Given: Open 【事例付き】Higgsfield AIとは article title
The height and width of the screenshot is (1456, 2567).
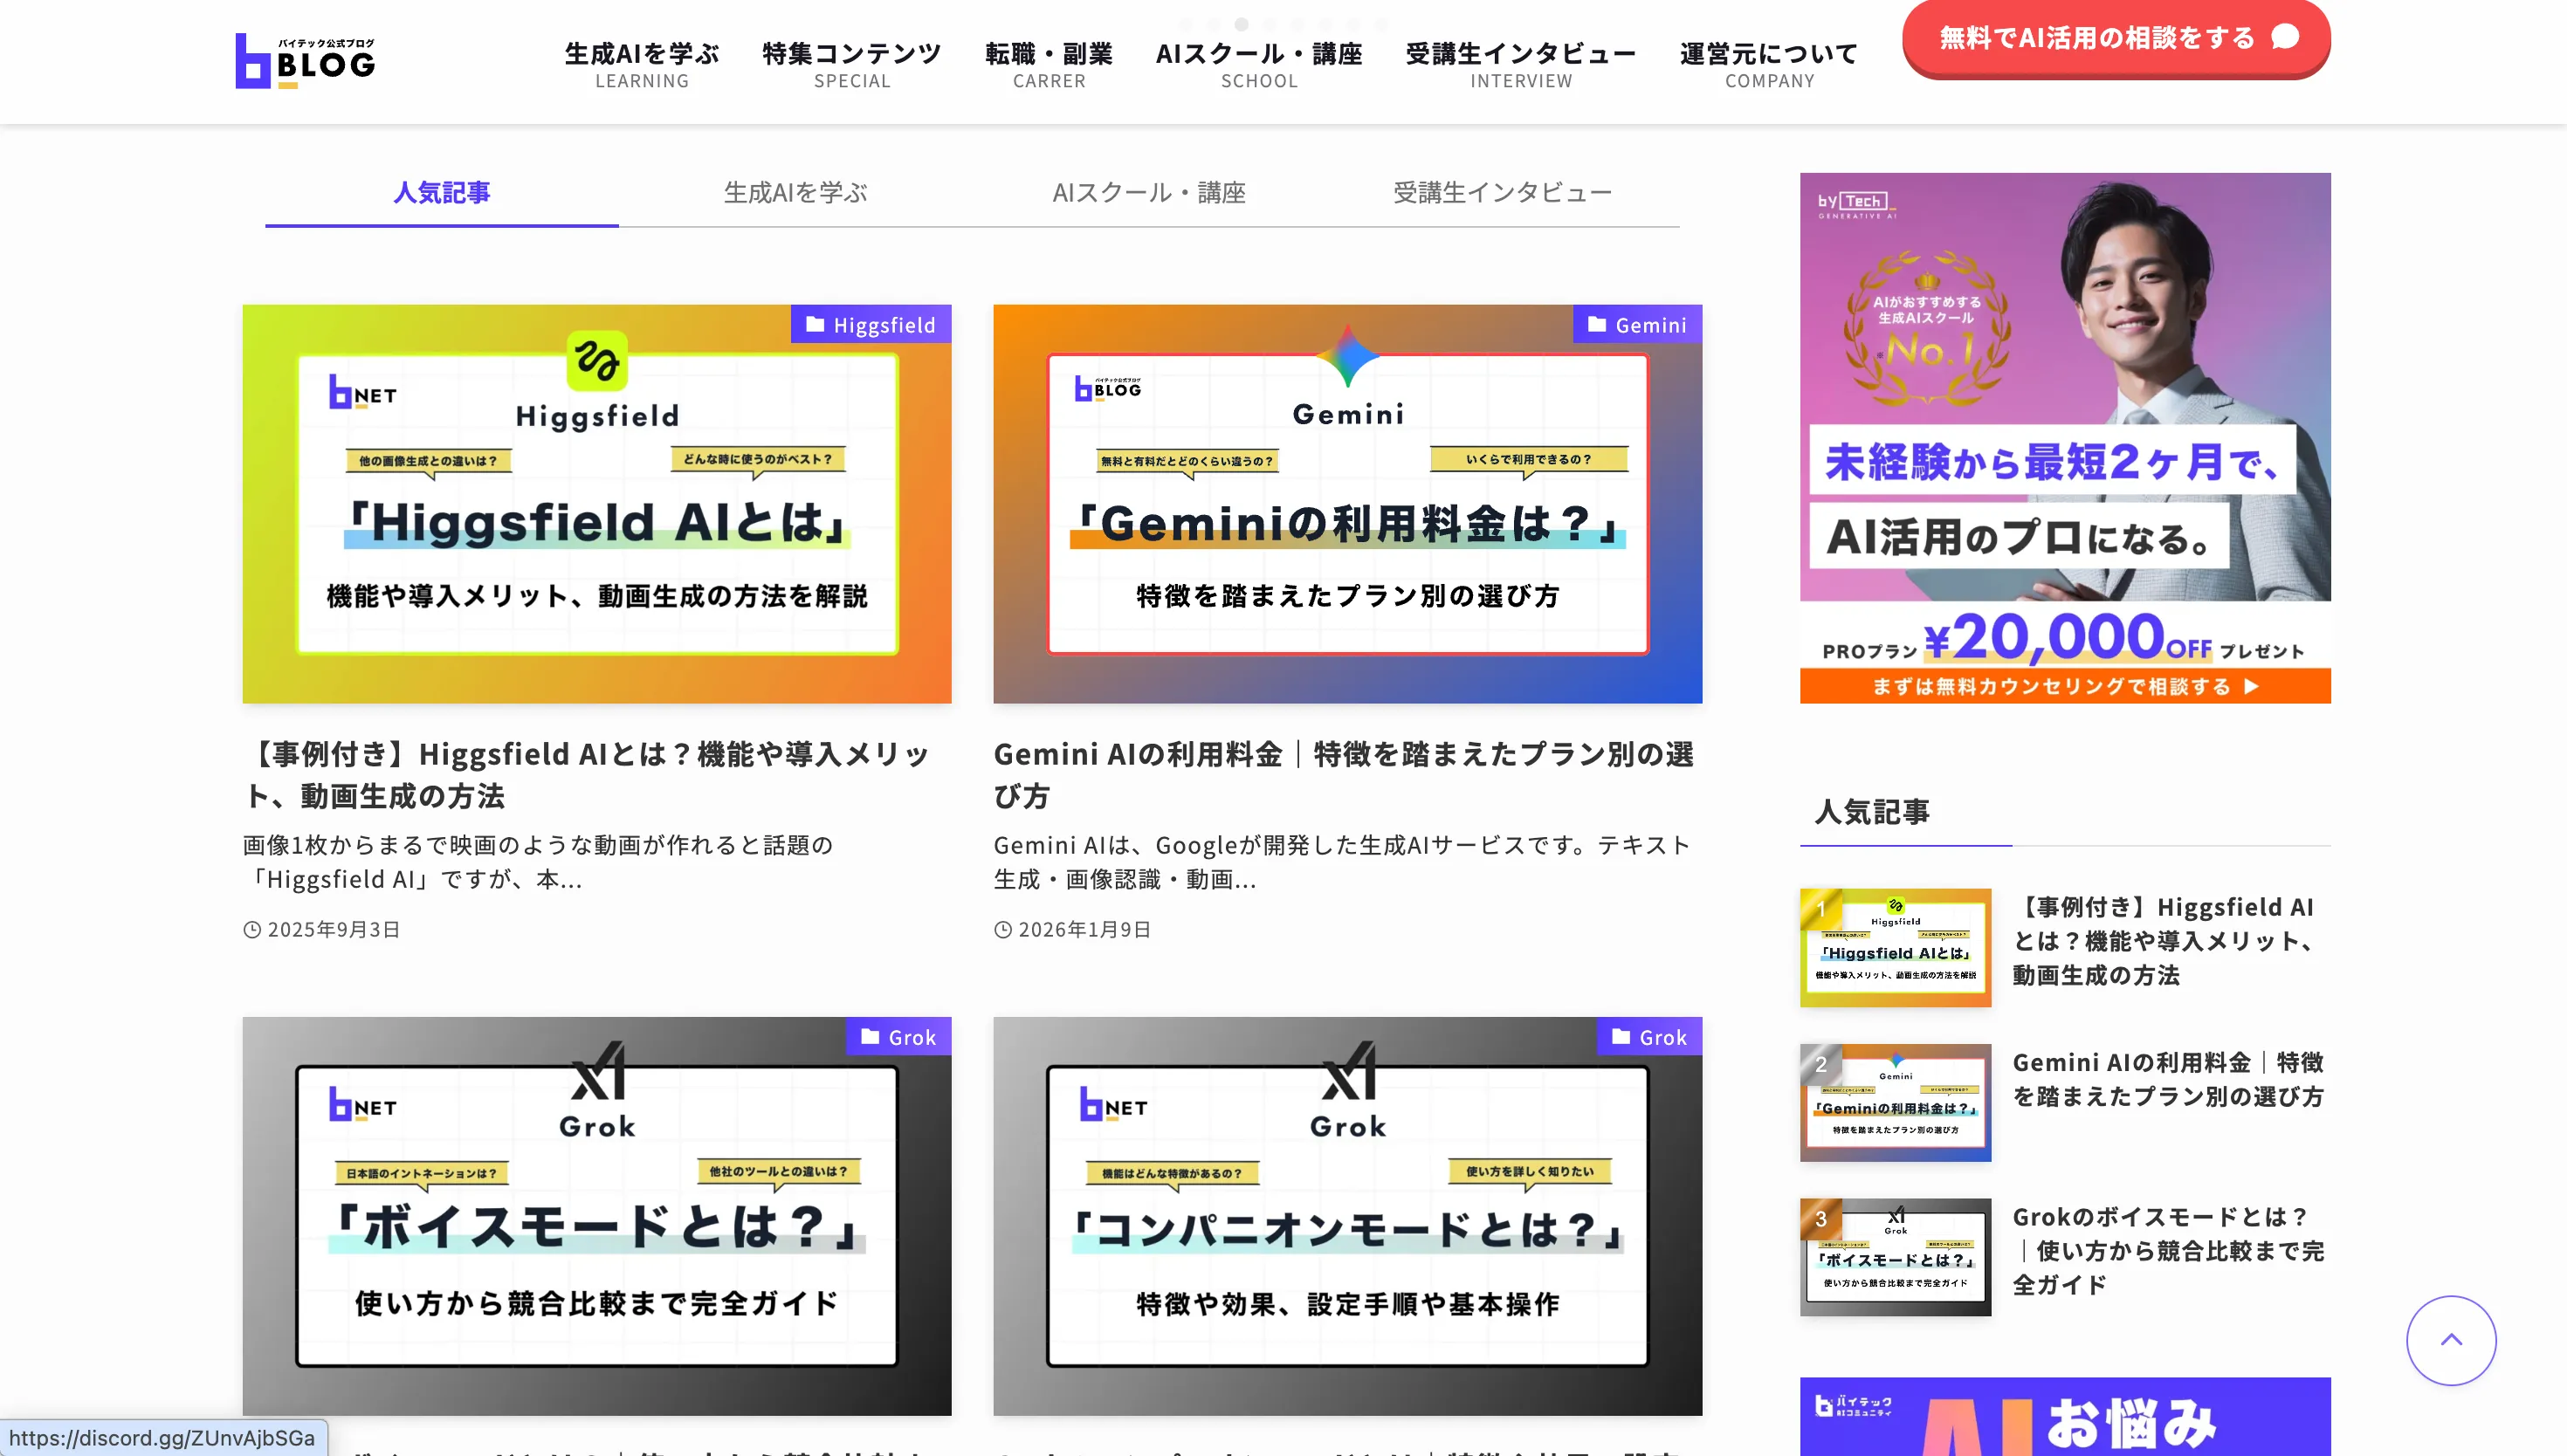Looking at the screenshot, I should [x=588, y=774].
